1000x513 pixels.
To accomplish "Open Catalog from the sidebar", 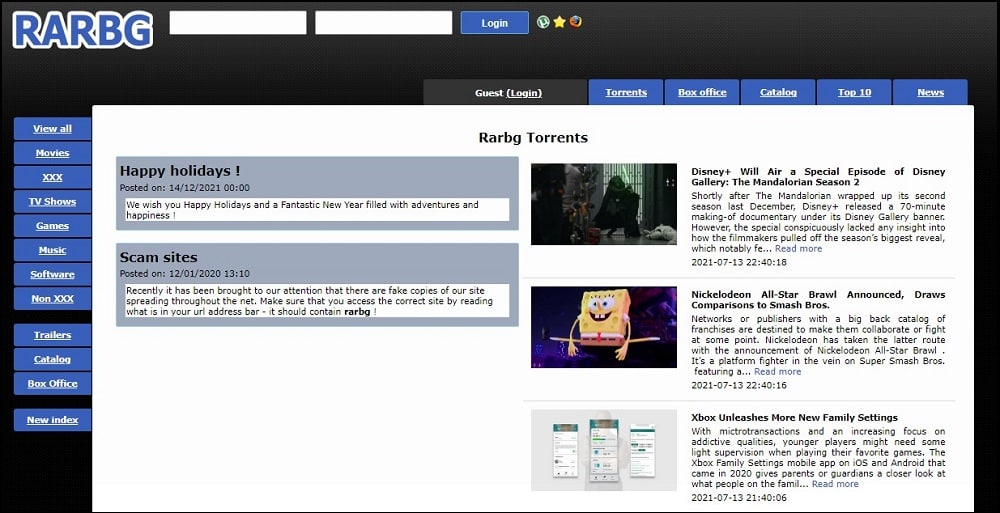I will coord(52,359).
